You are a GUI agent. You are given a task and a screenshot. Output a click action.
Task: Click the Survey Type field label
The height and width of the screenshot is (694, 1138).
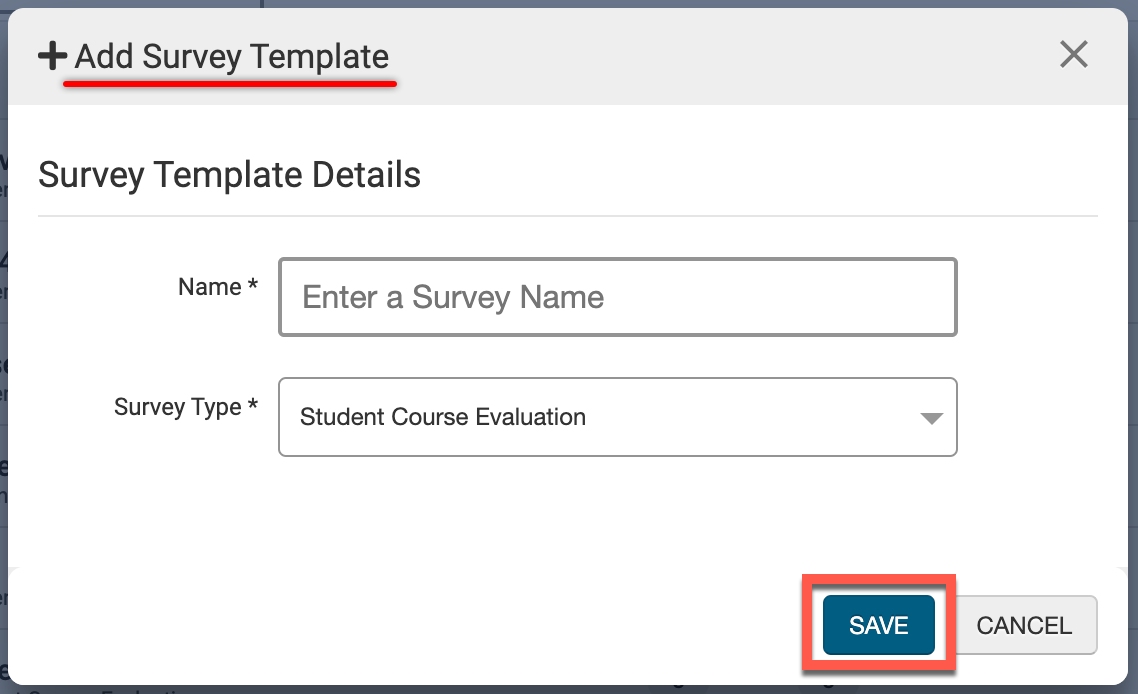tap(177, 407)
